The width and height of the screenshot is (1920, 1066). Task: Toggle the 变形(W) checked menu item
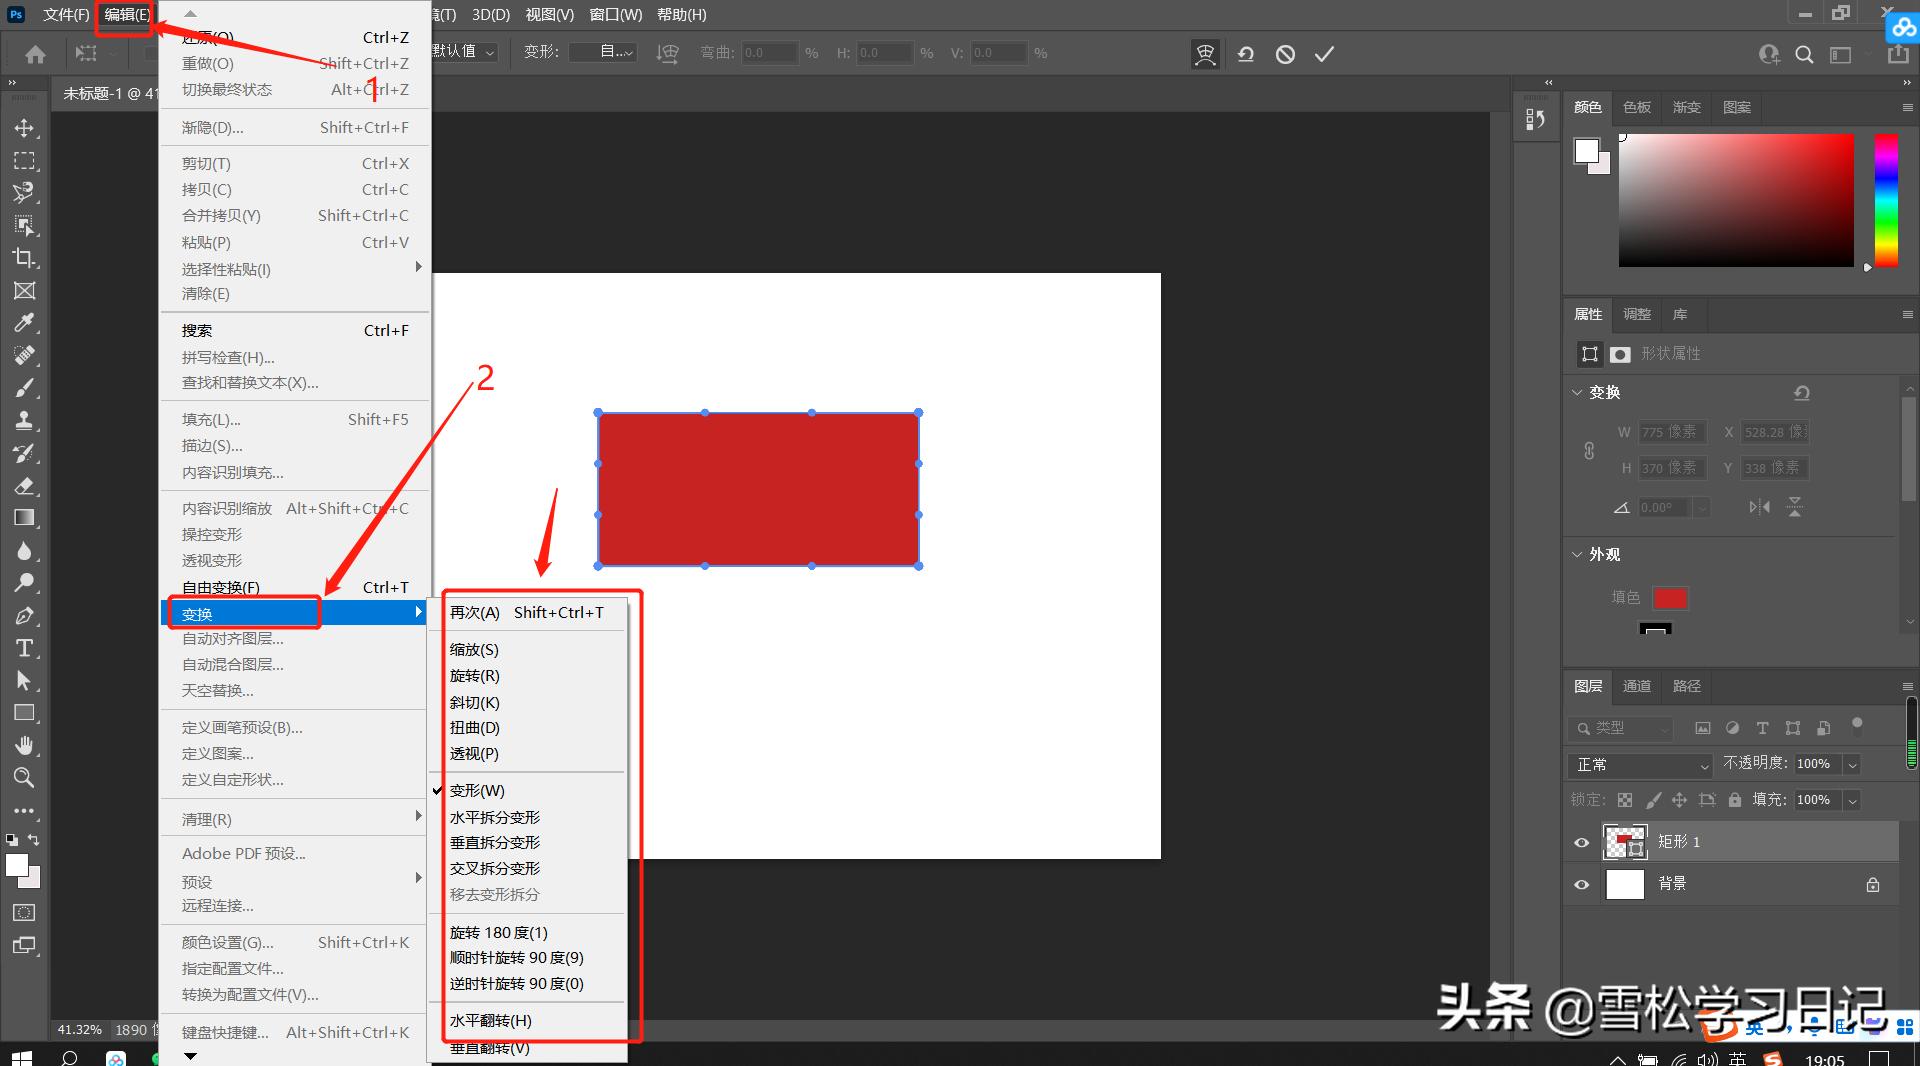(x=477, y=791)
